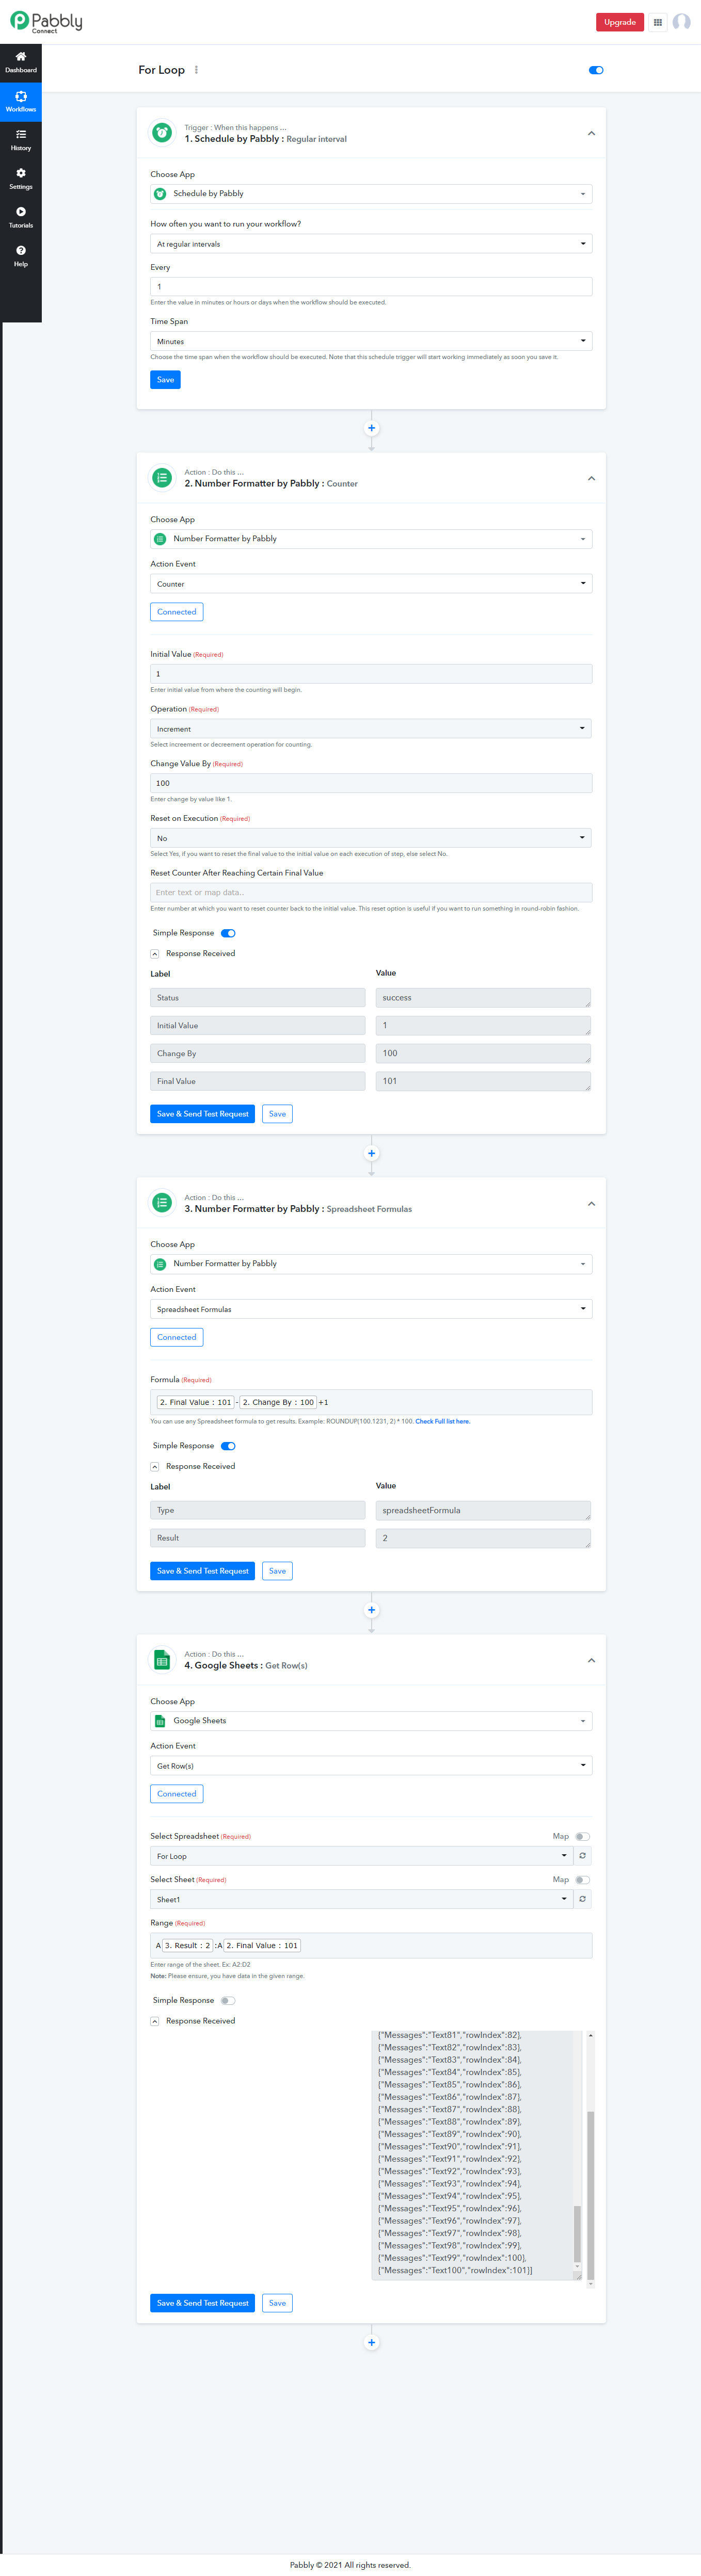The image size is (701, 2576).
Task: Click the Final Value result field showing 101
Action: click(483, 1081)
